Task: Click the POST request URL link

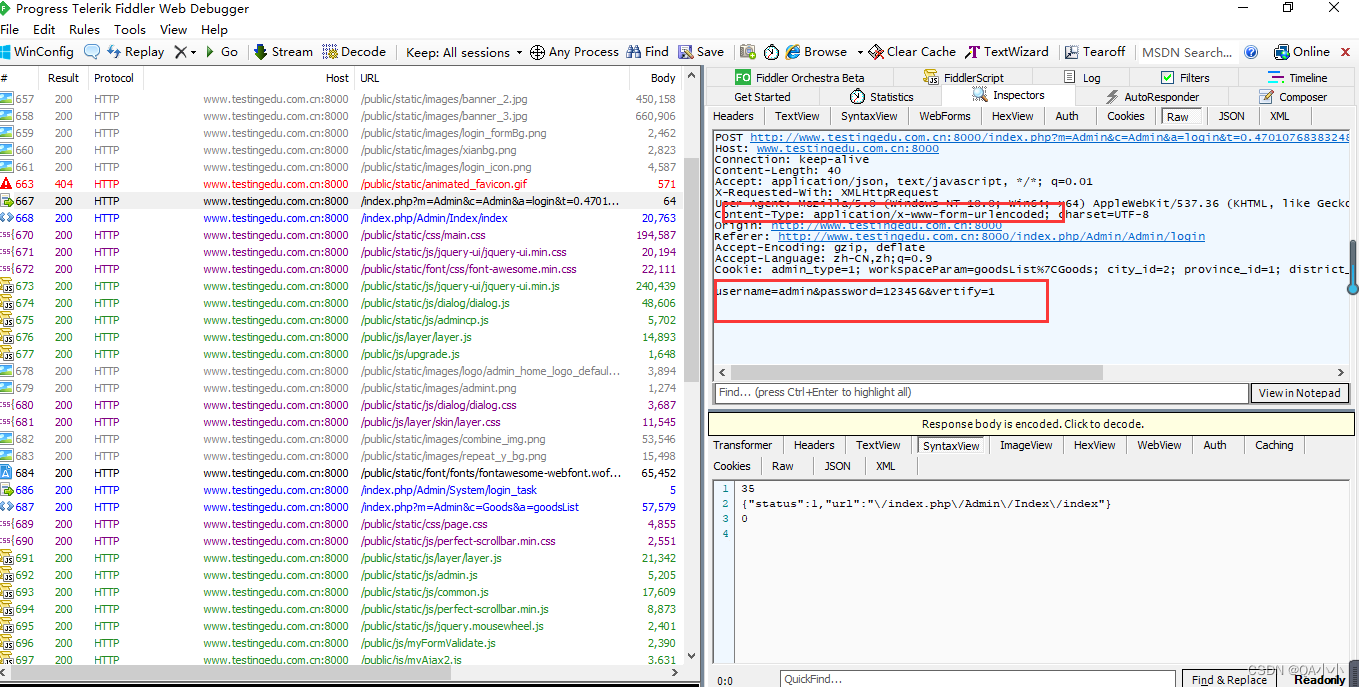Action: click(x=1050, y=137)
